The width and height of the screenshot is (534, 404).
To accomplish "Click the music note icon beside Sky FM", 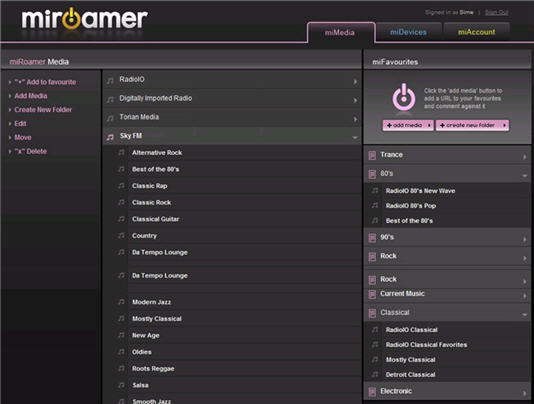I will click(110, 137).
